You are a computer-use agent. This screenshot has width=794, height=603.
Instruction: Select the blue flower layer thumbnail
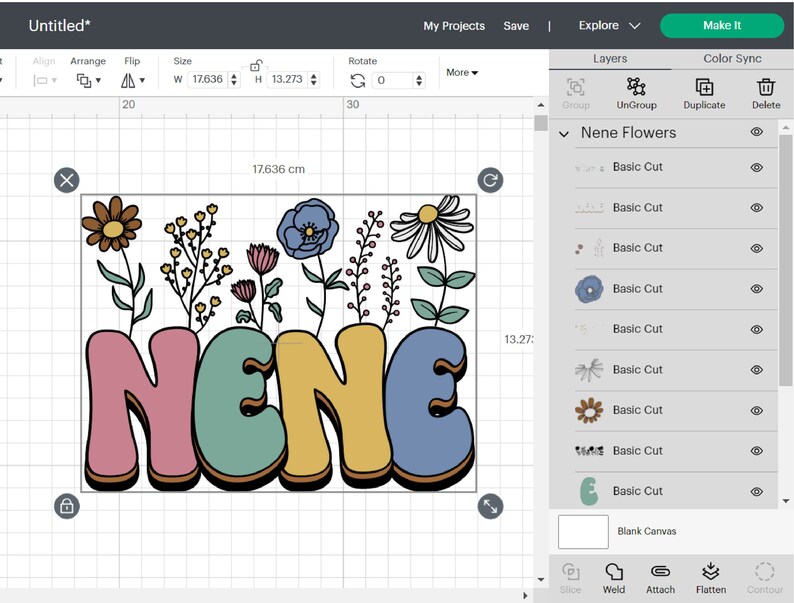click(589, 289)
